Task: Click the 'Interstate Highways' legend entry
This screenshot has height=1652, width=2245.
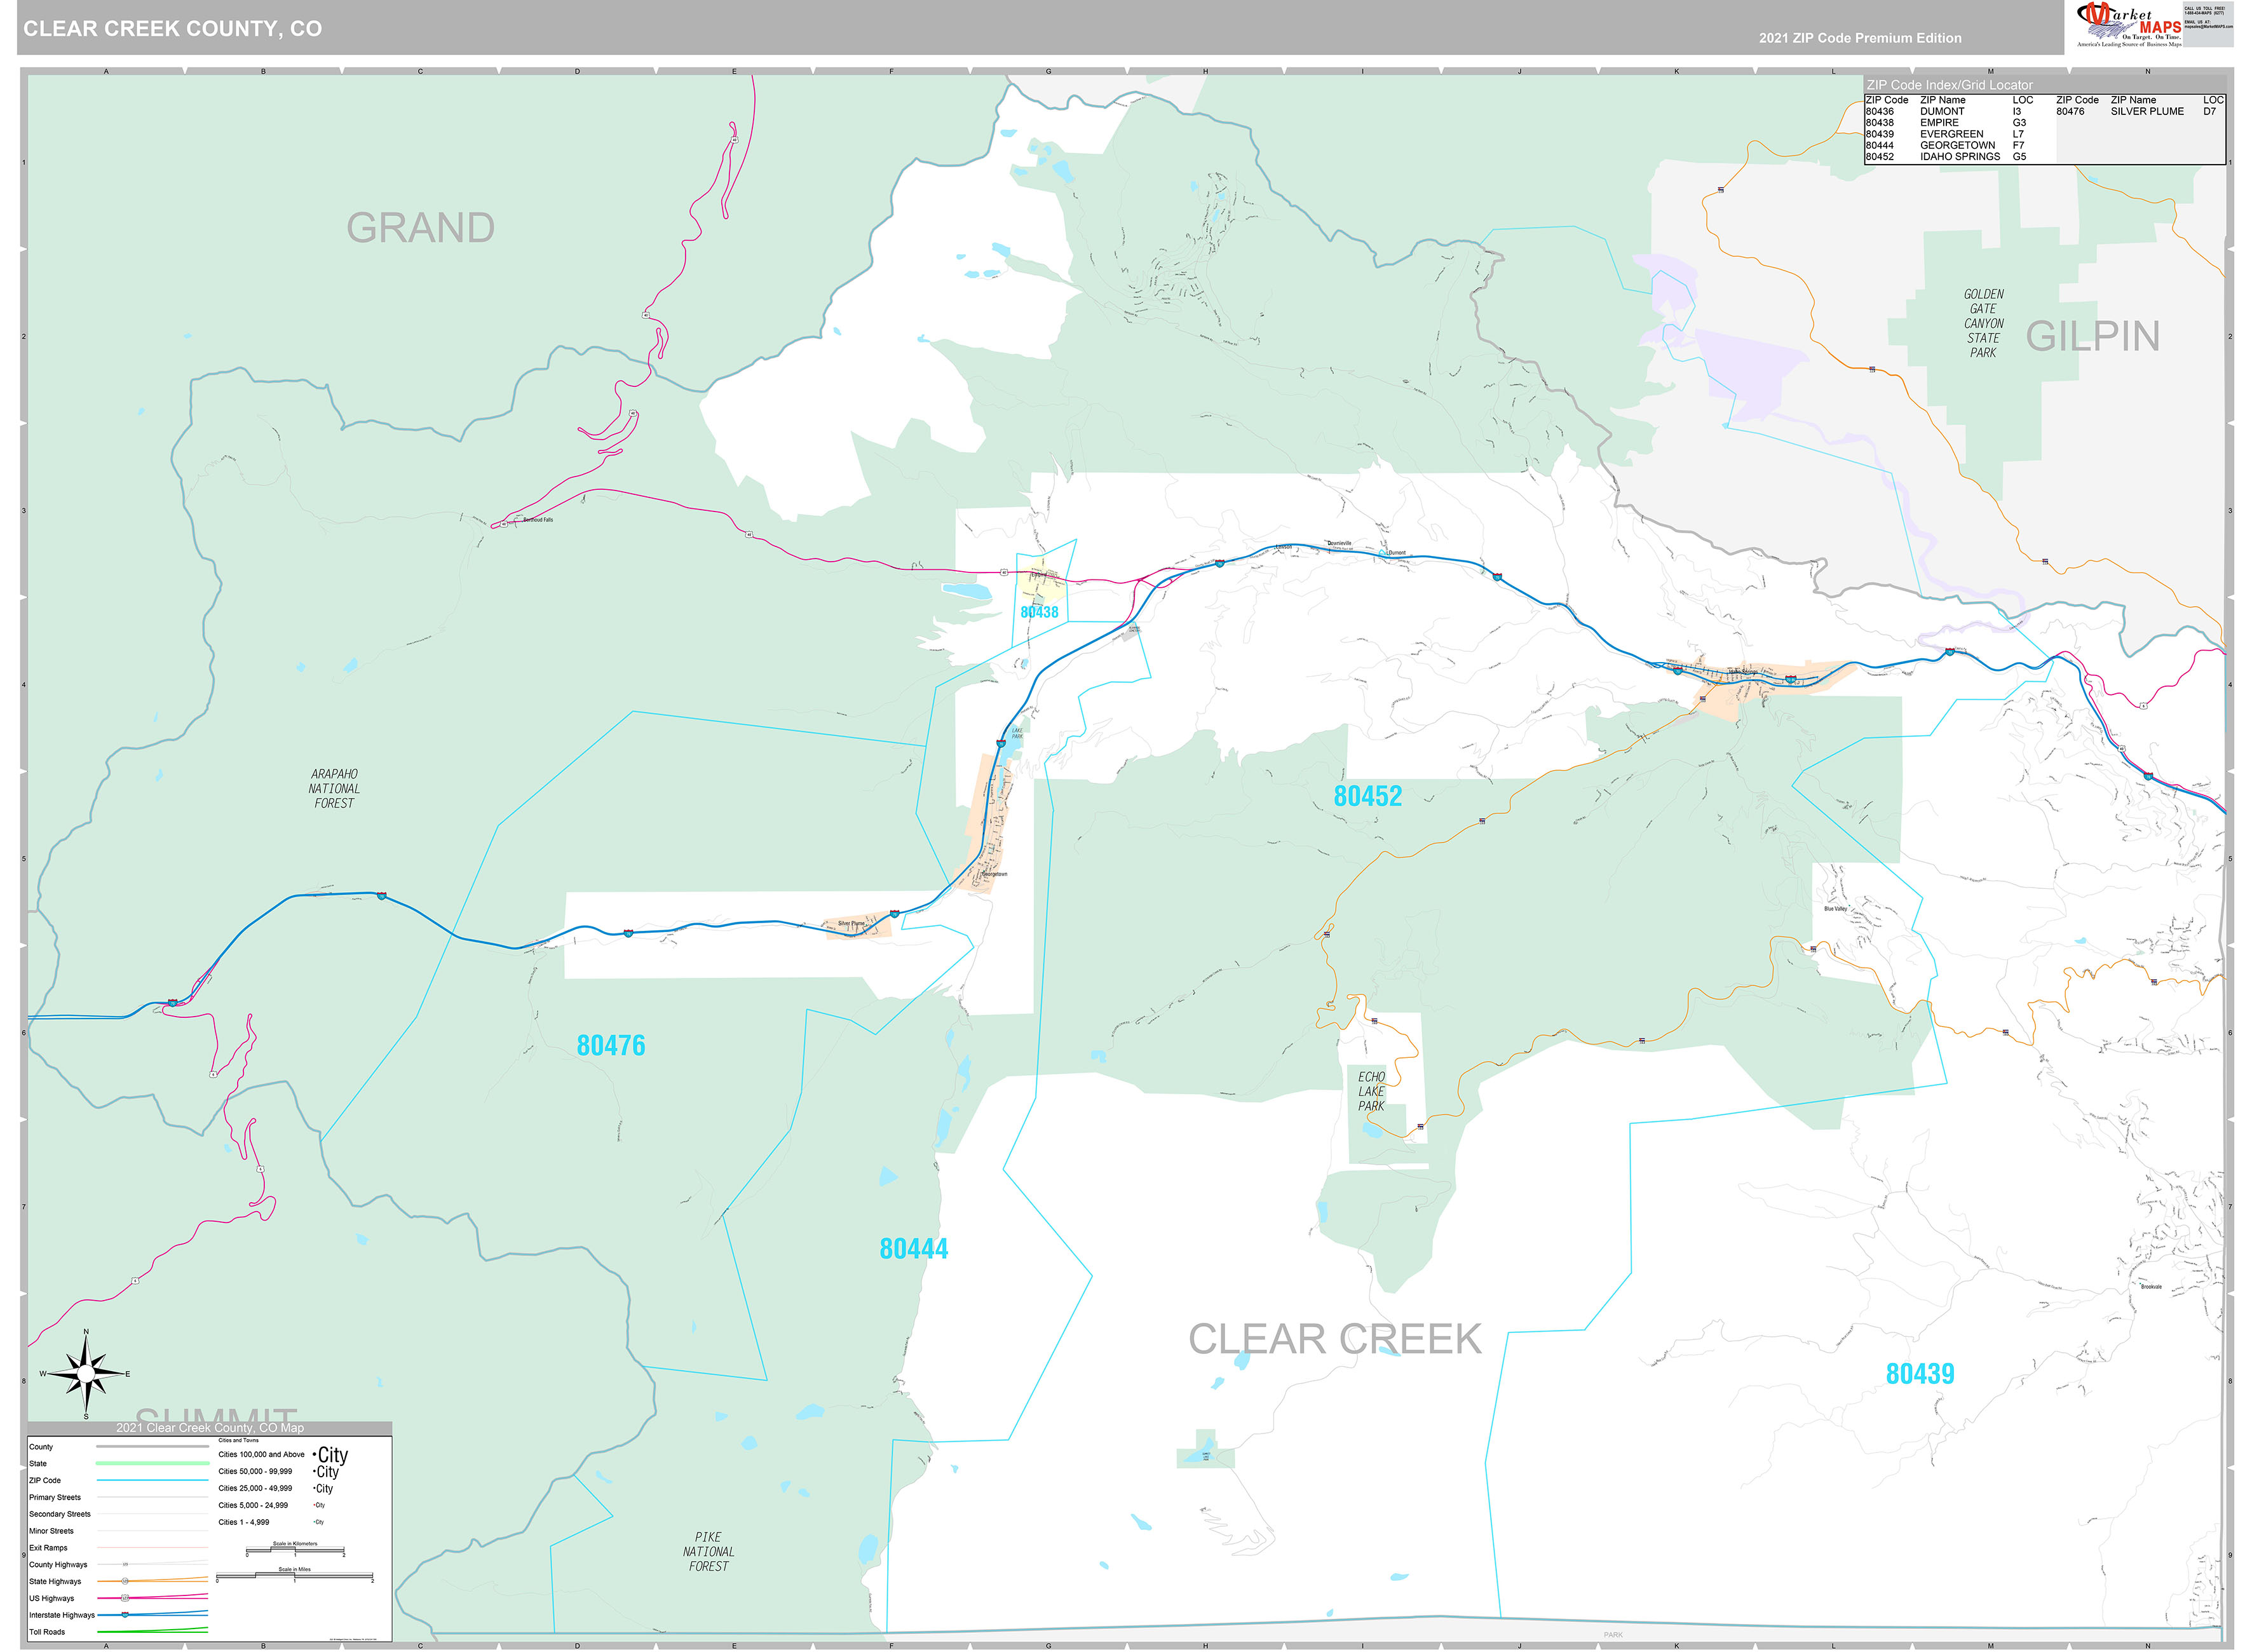Action: tap(62, 1615)
